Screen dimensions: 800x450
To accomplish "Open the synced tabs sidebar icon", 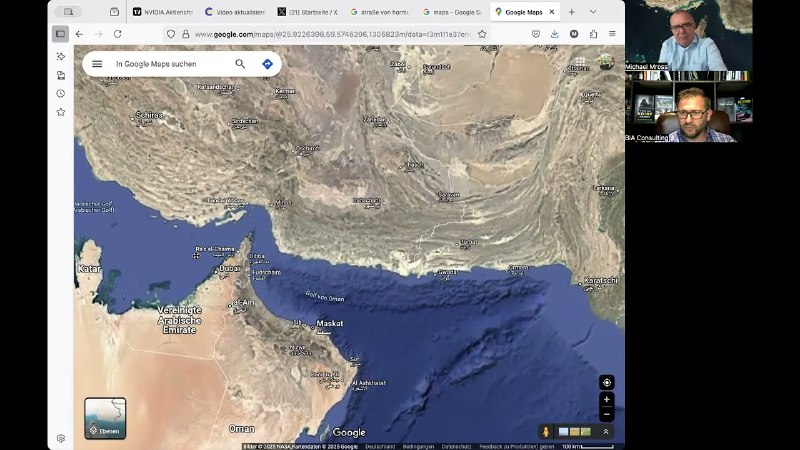I will tap(61, 75).
